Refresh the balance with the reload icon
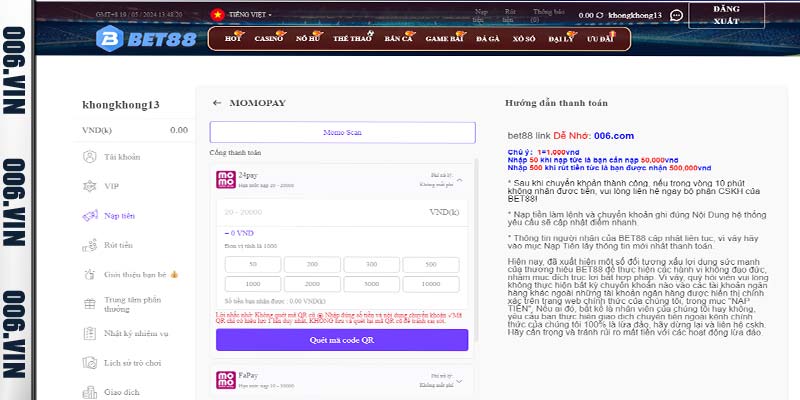This screenshot has height=400, width=800. tap(599, 15)
